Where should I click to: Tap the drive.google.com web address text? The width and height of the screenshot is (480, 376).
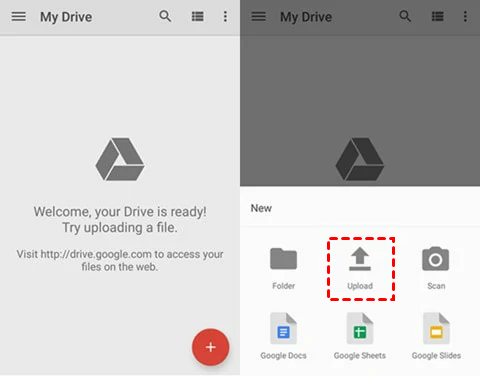pos(96,254)
